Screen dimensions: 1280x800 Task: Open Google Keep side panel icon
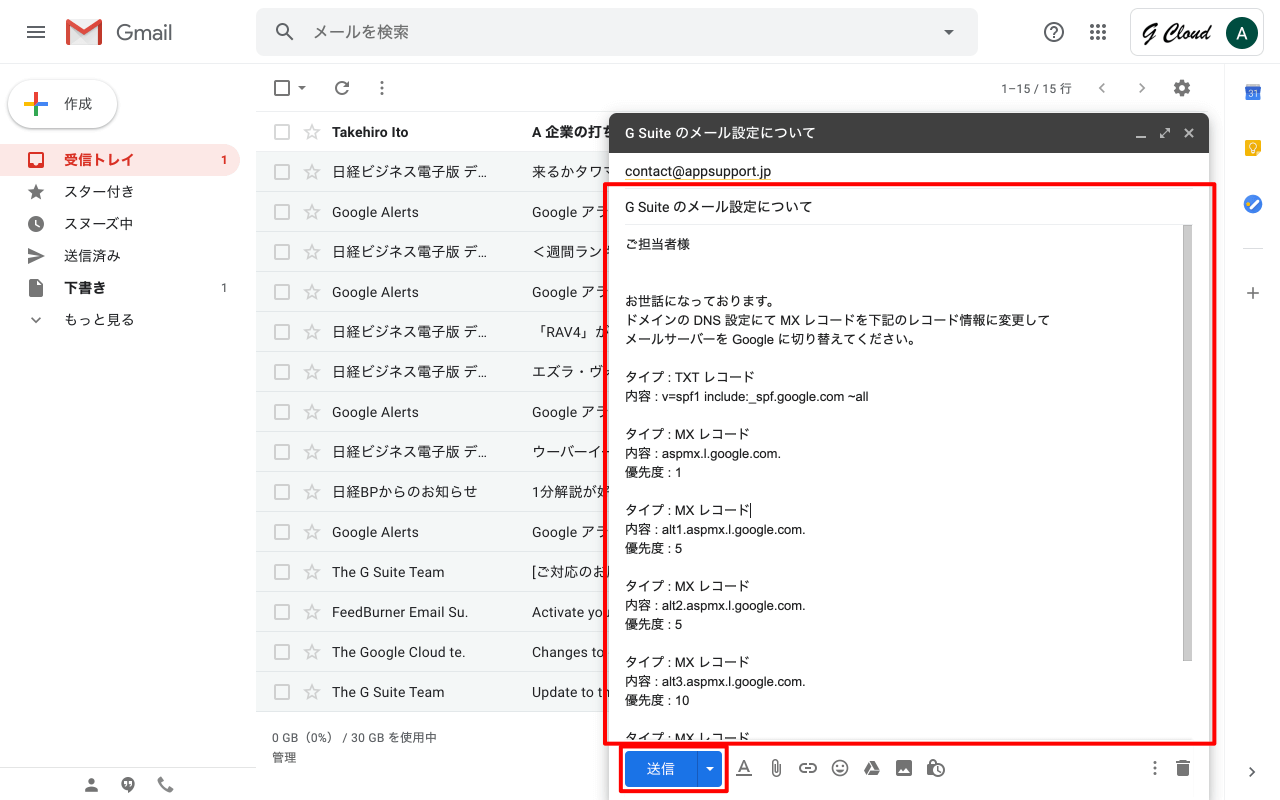pyautogui.click(x=1252, y=148)
